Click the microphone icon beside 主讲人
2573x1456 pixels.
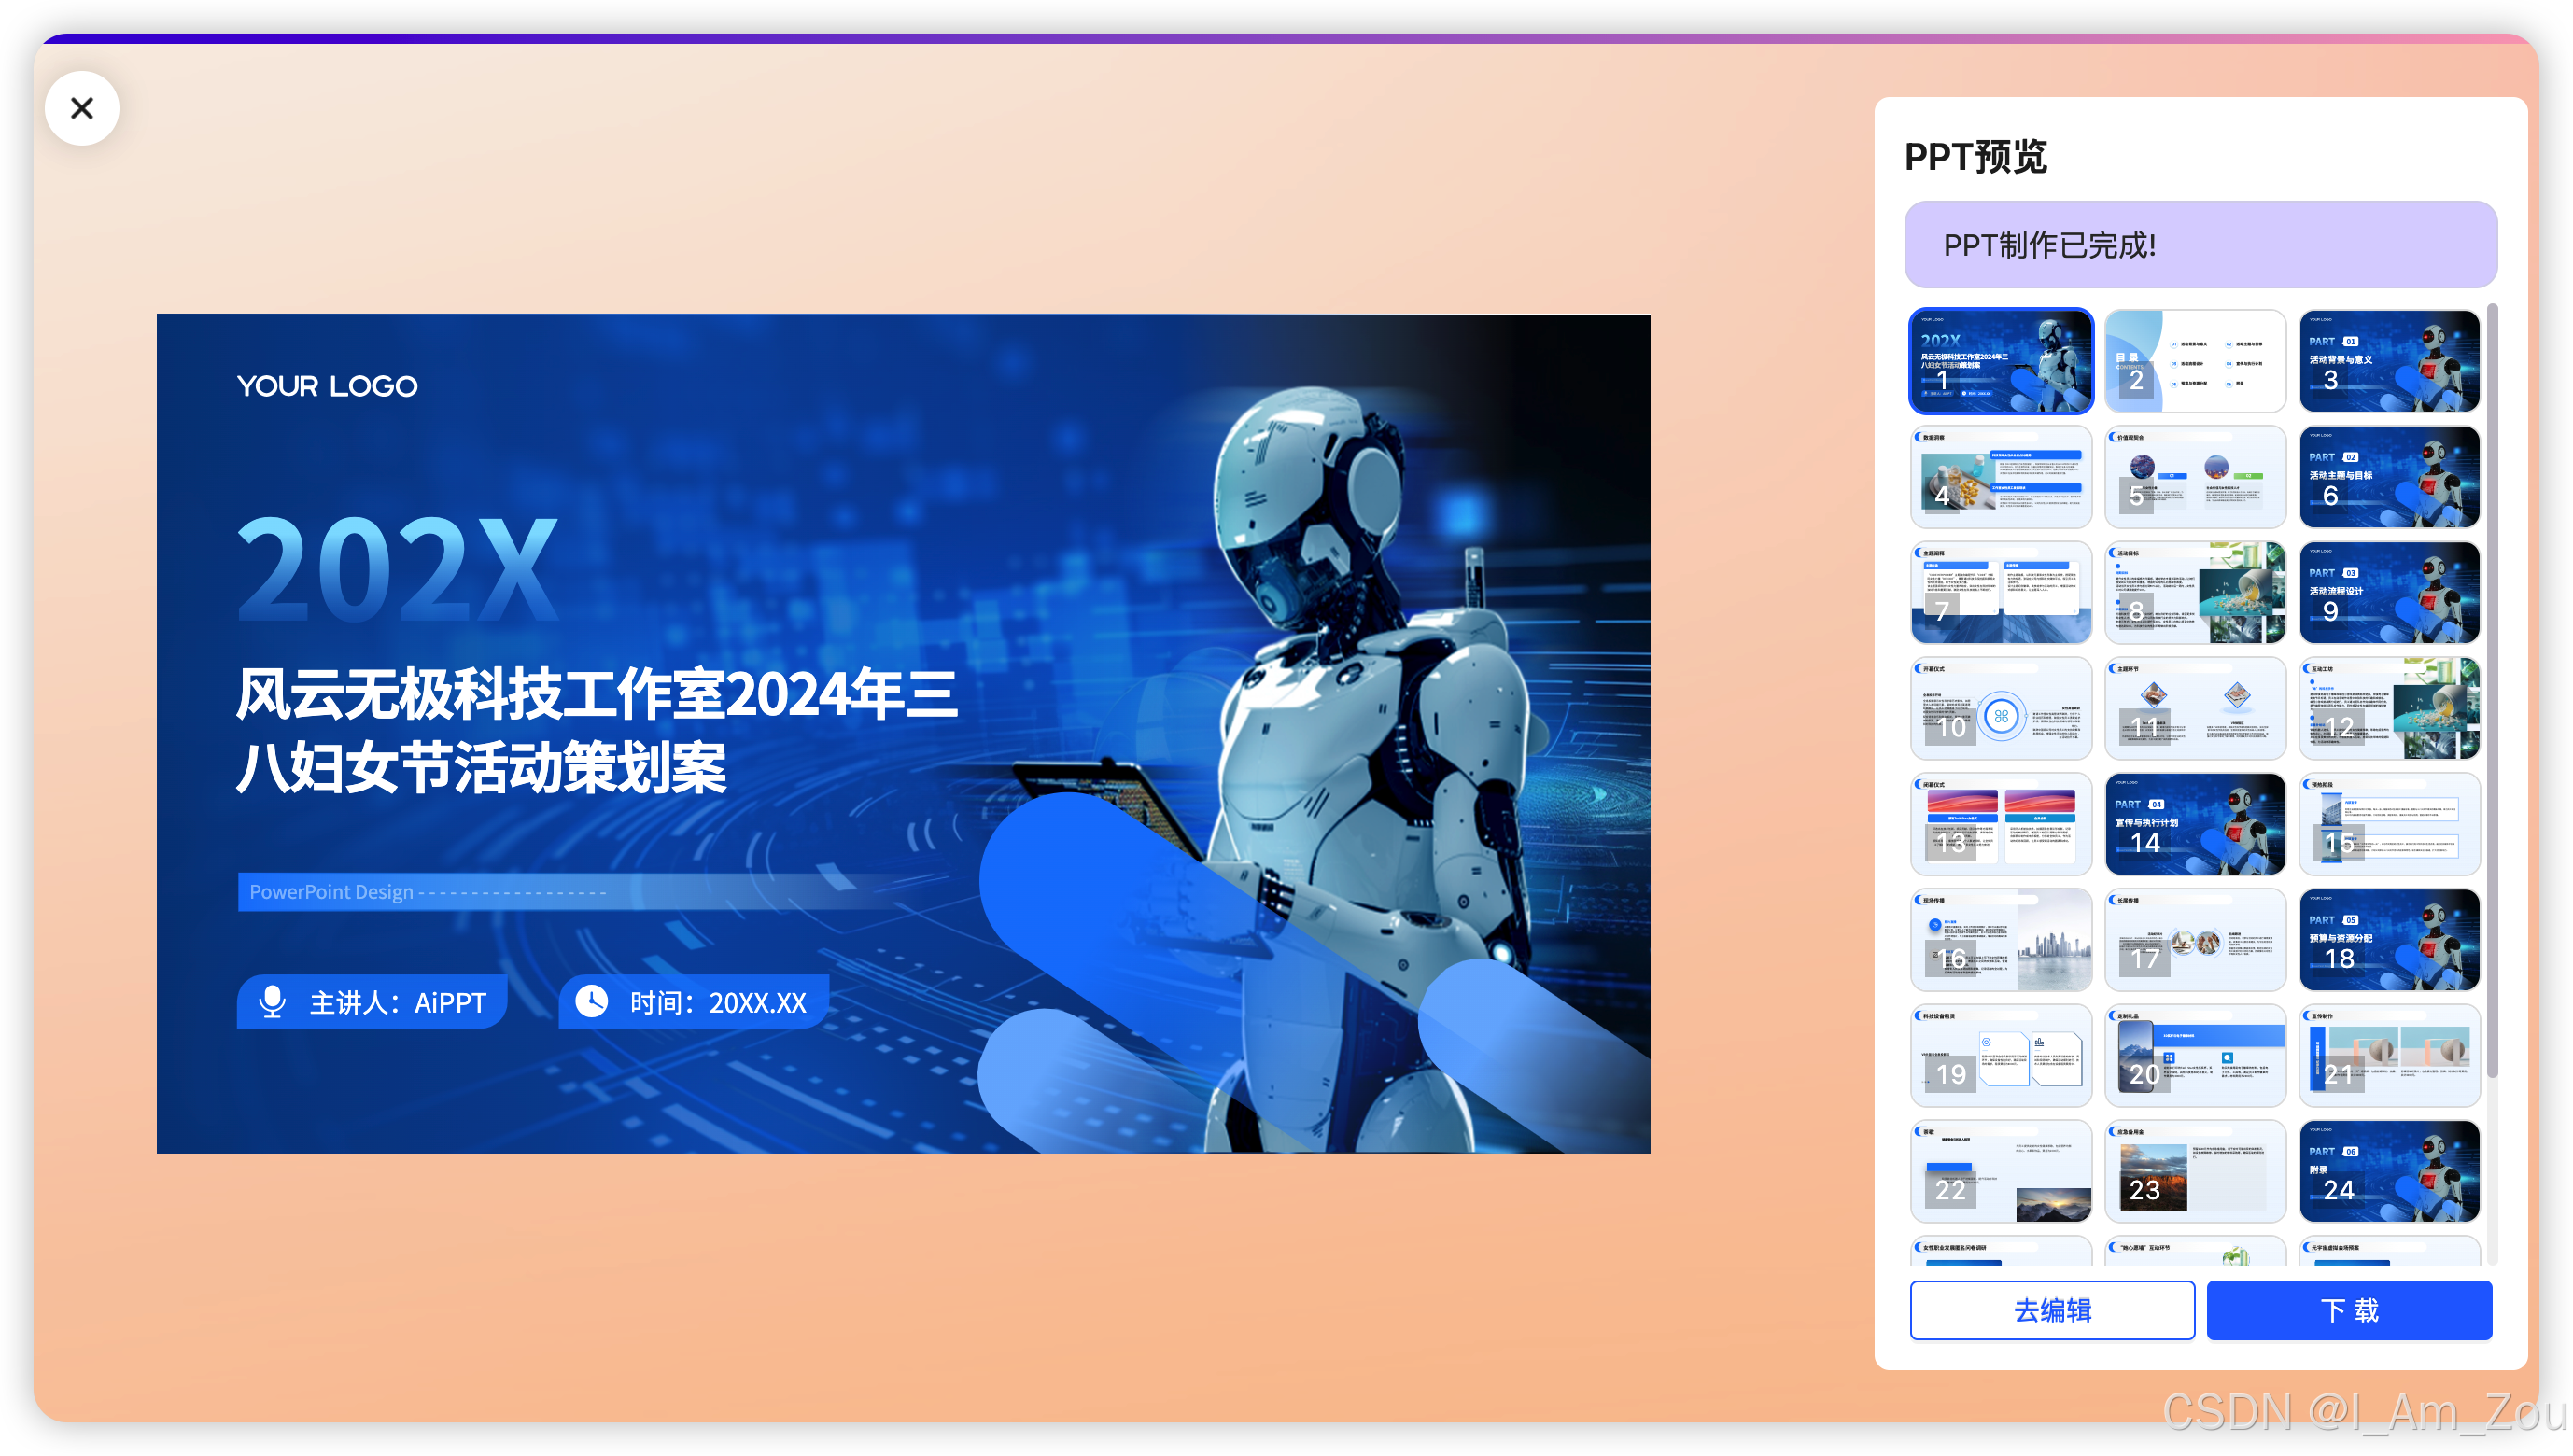tap(272, 1001)
